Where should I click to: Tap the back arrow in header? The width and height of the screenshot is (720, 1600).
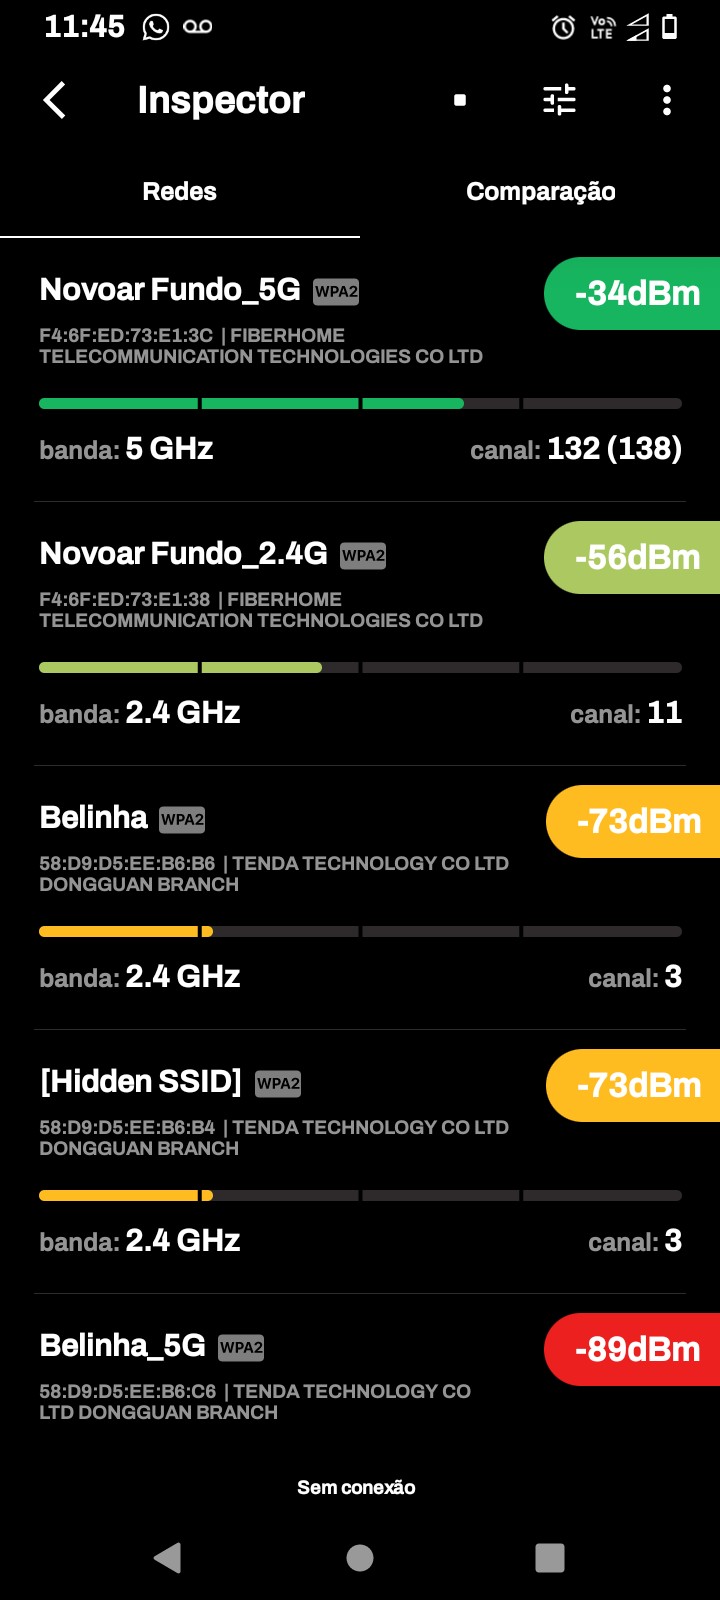click(55, 100)
